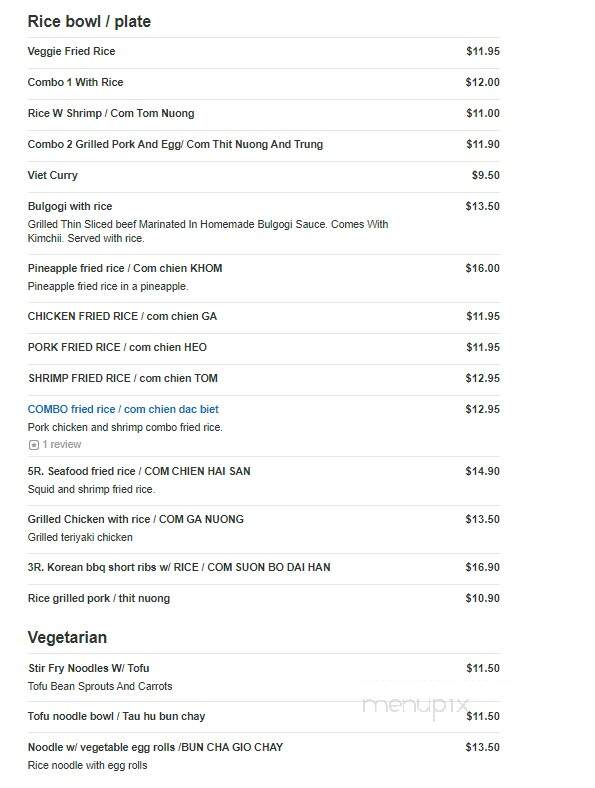The width and height of the screenshot is (595, 788).
Task: Select the Combo 1 With Rice item
Action: [75, 82]
